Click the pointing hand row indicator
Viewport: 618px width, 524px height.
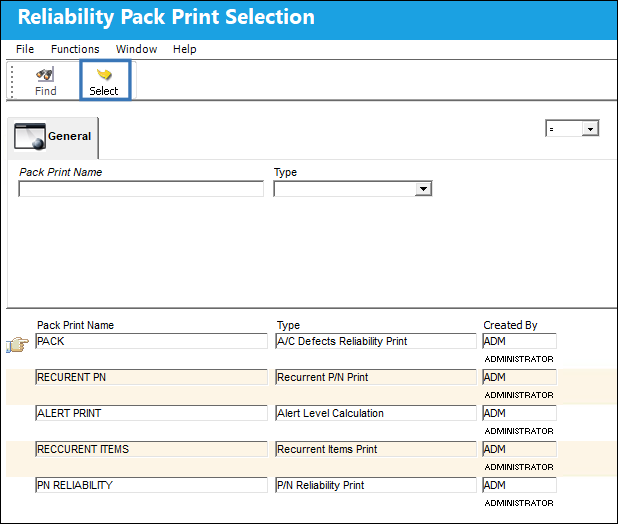coord(17,345)
